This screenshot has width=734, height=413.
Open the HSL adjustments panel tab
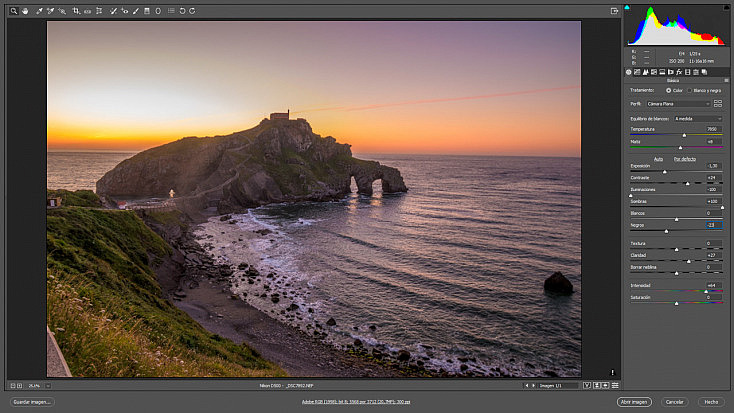click(654, 72)
